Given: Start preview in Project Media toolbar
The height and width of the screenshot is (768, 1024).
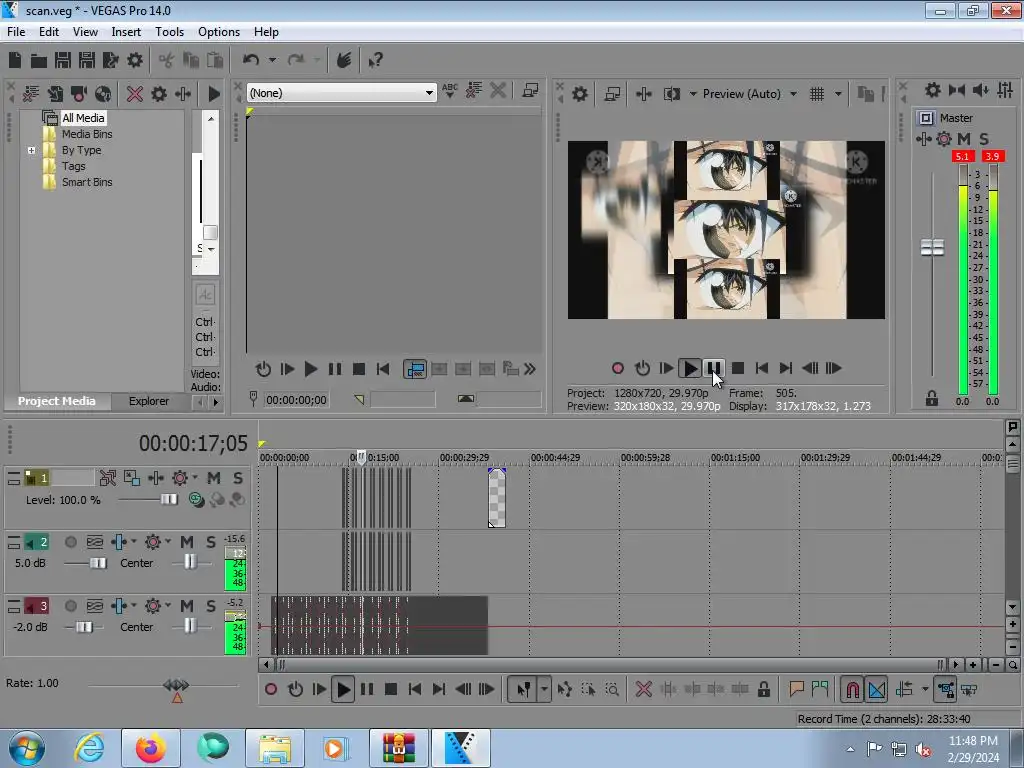Looking at the screenshot, I should [214, 94].
